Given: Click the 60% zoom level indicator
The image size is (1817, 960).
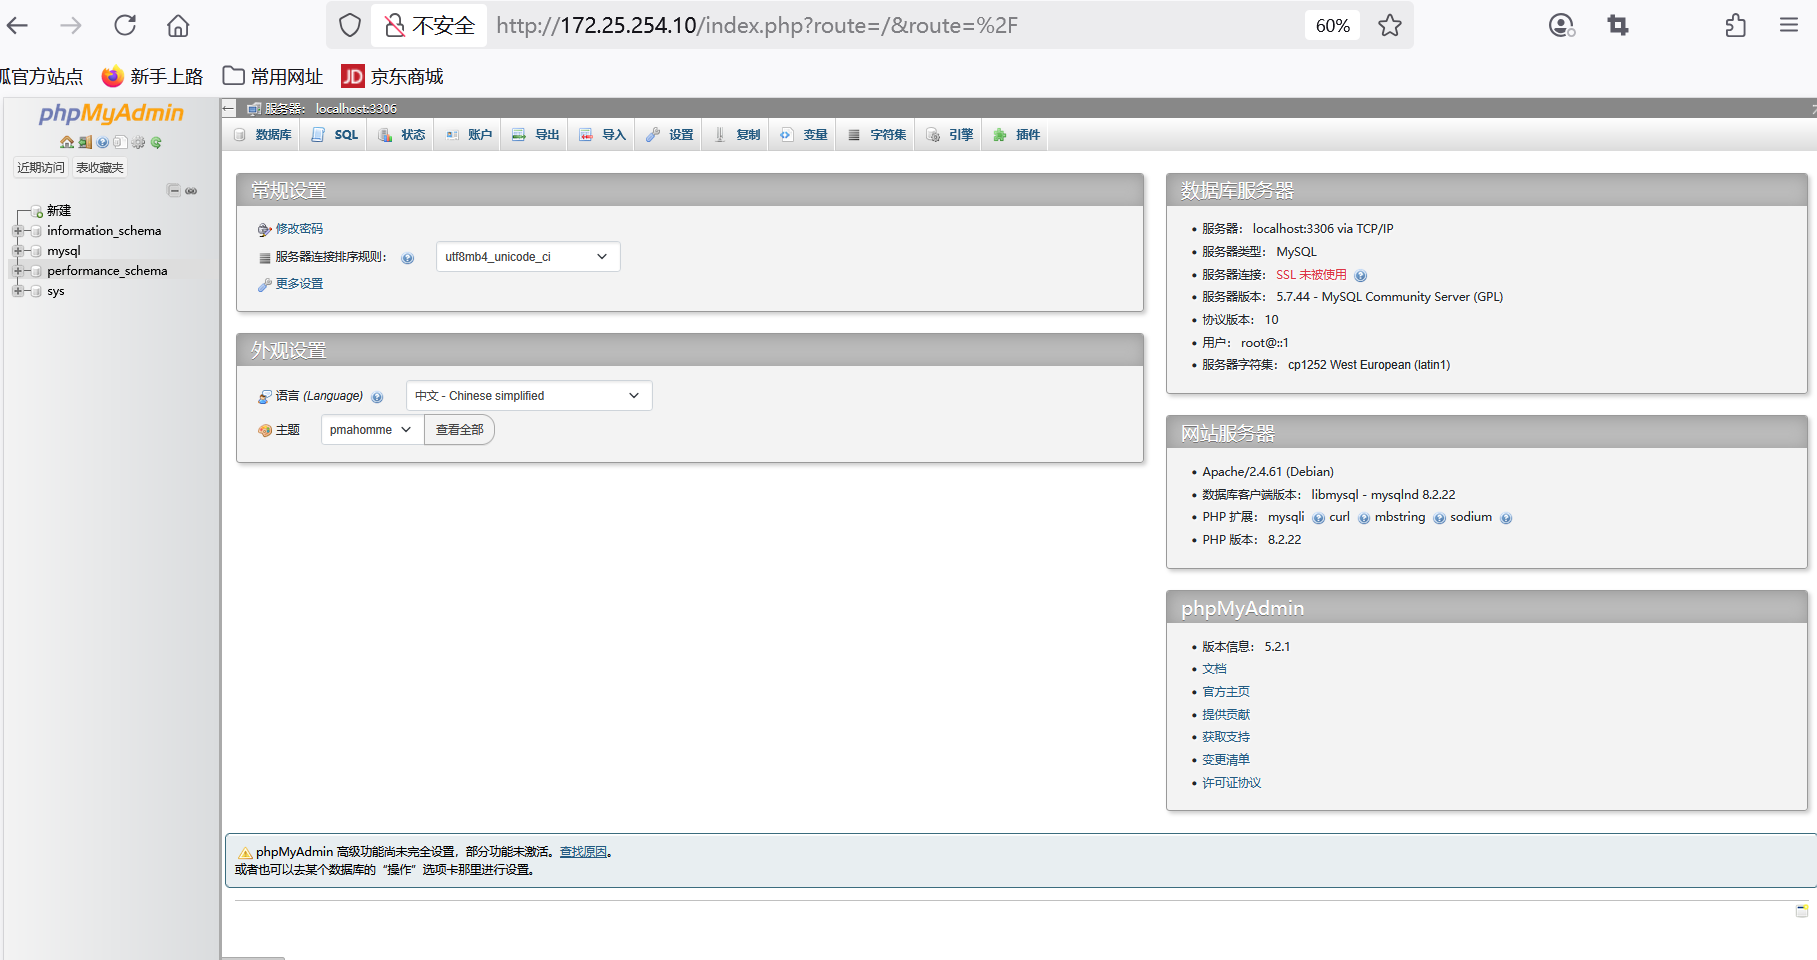Looking at the screenshot, I should [x=1332, y=25].
